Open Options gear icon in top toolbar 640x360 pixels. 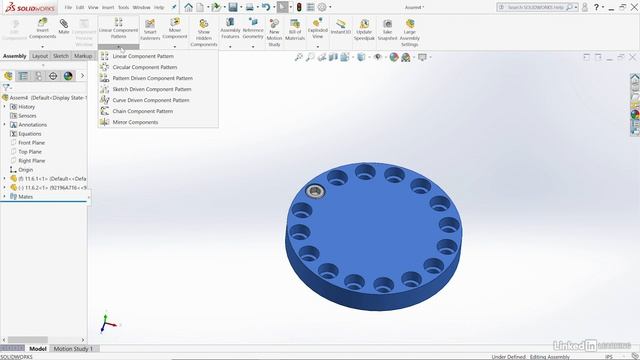point(322,7)
